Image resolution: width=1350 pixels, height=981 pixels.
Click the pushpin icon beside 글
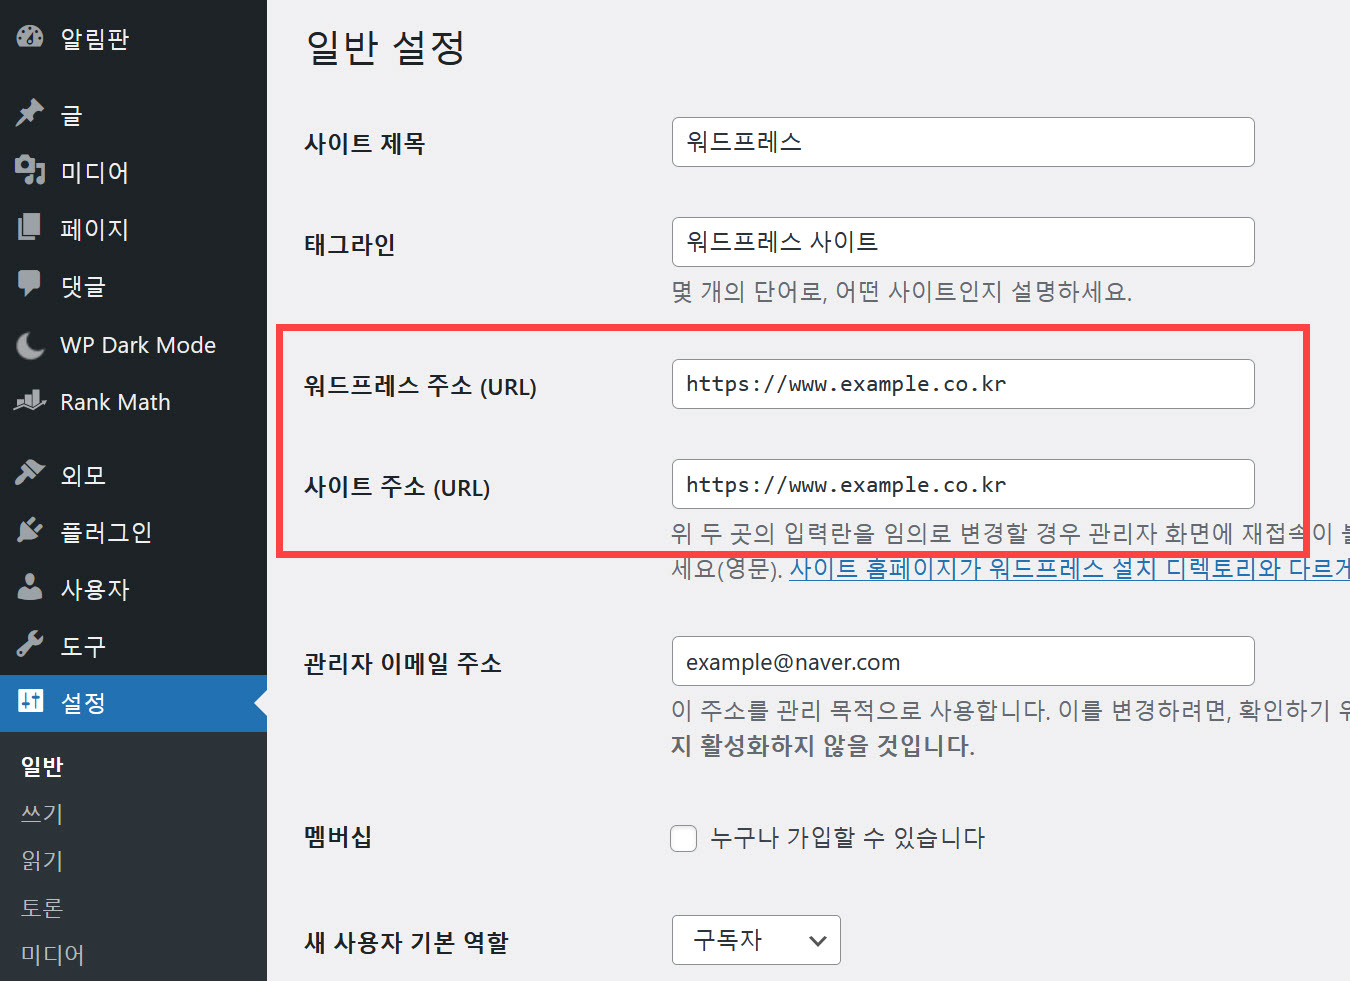[30, 113]
